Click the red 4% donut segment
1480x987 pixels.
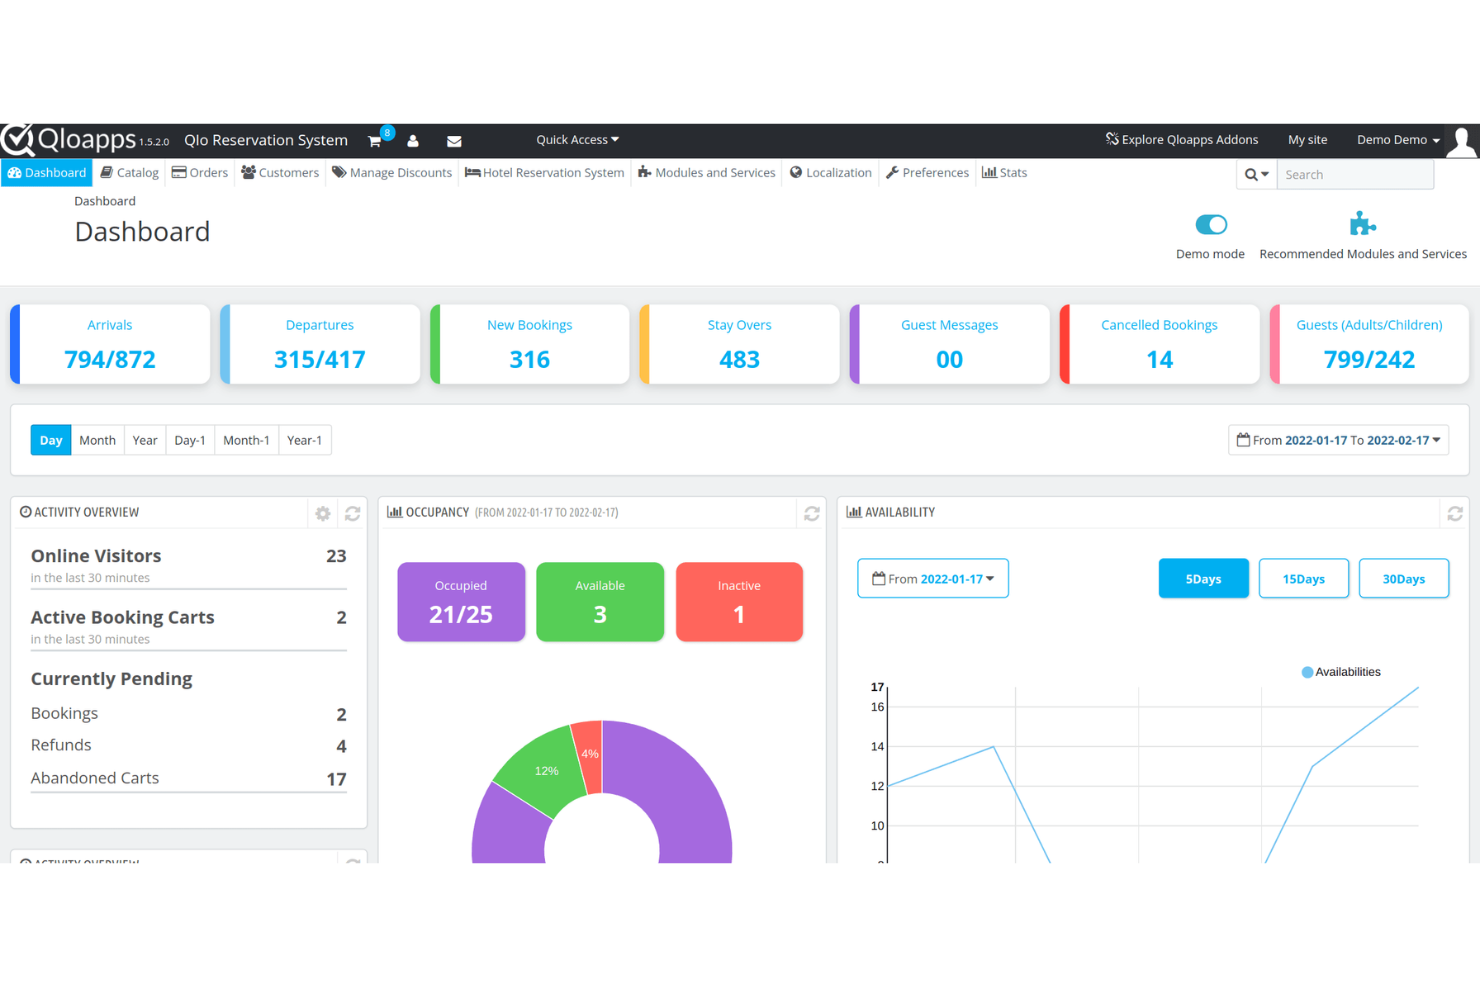pyautogui.click(x=589, y=753)
